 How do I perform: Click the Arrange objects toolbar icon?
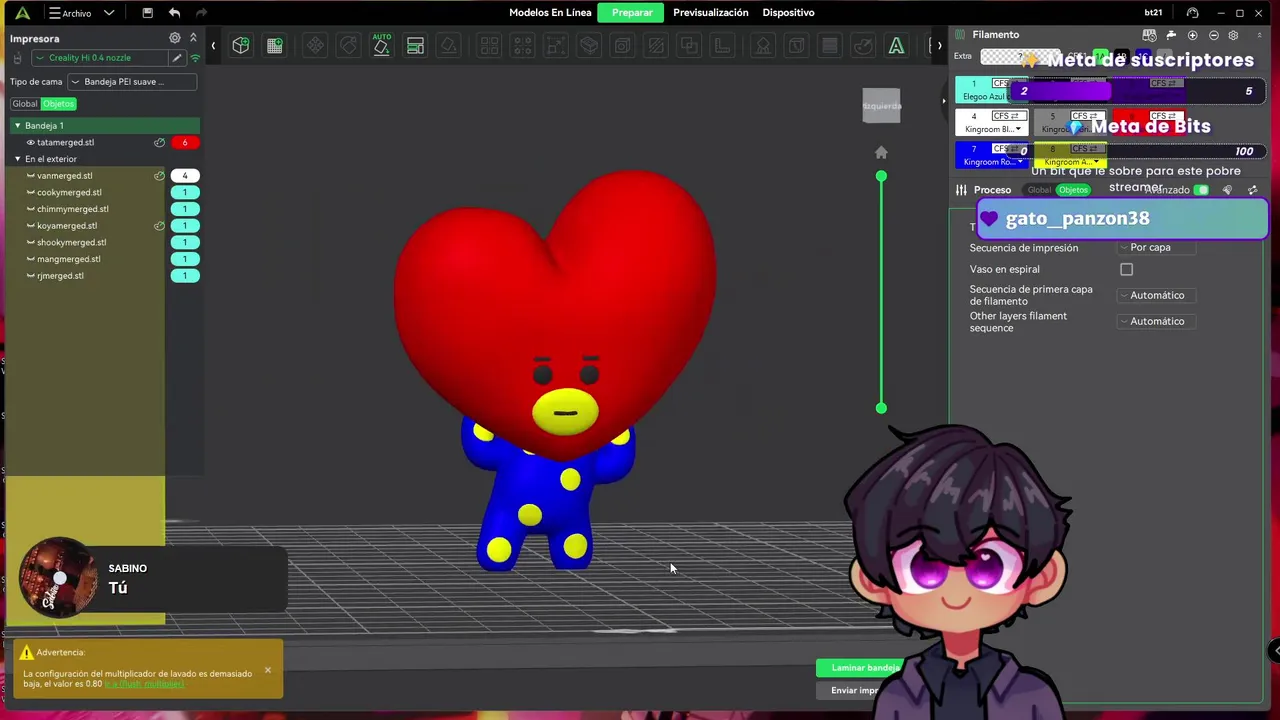(415, 45)
